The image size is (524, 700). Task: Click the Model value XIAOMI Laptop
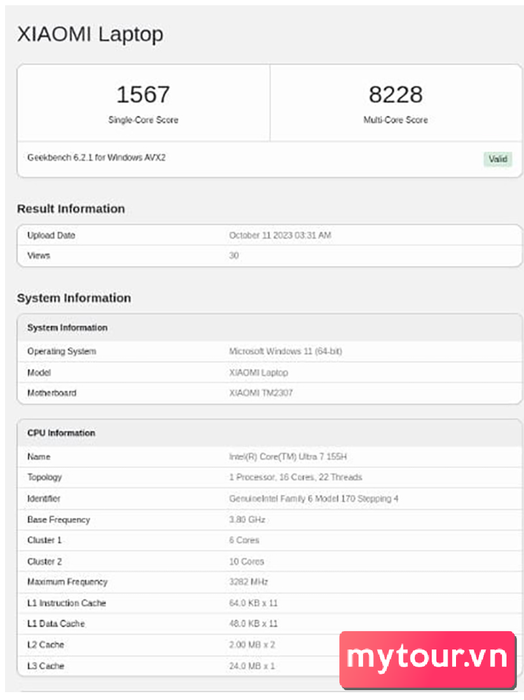pos(258,372)
